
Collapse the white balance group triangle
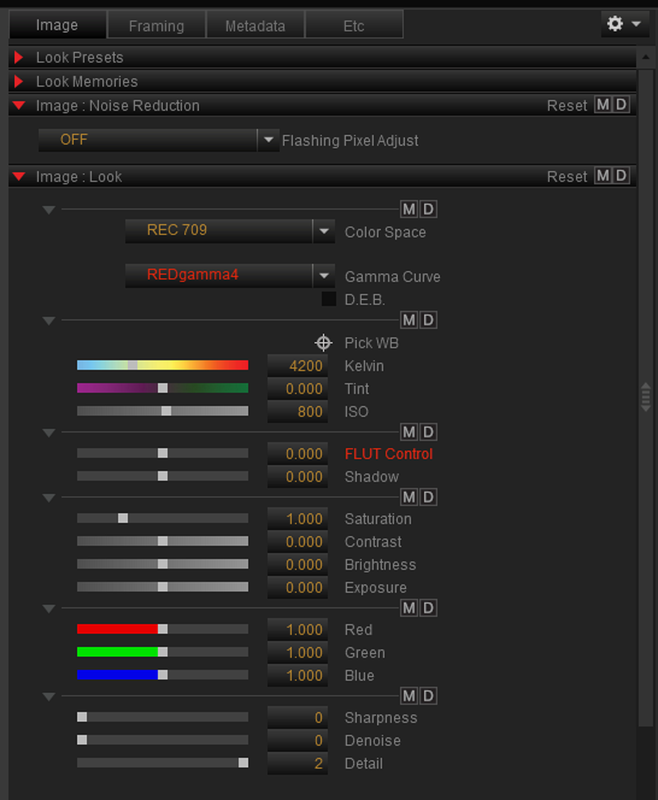click(x=49, y=321)
